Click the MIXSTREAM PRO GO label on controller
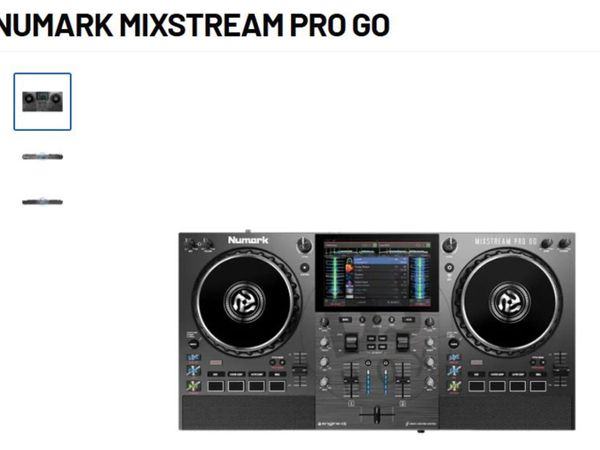600x450 pixels. pyautogui.click(x=505, y=241)
